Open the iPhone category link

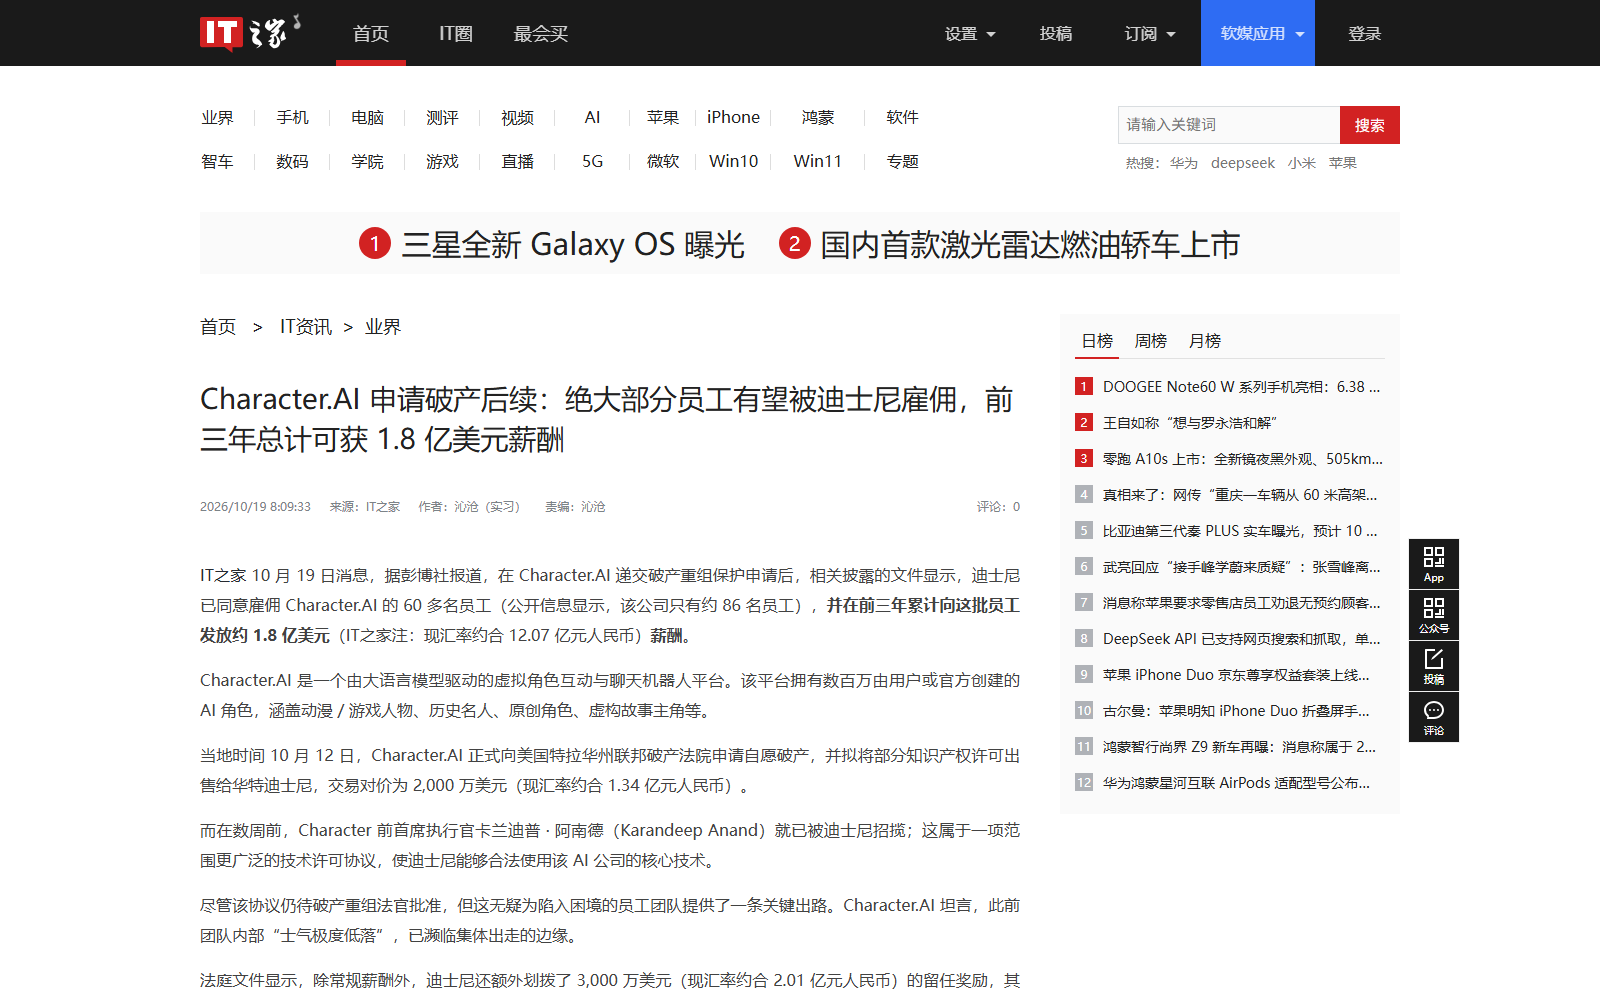(733, 118)
